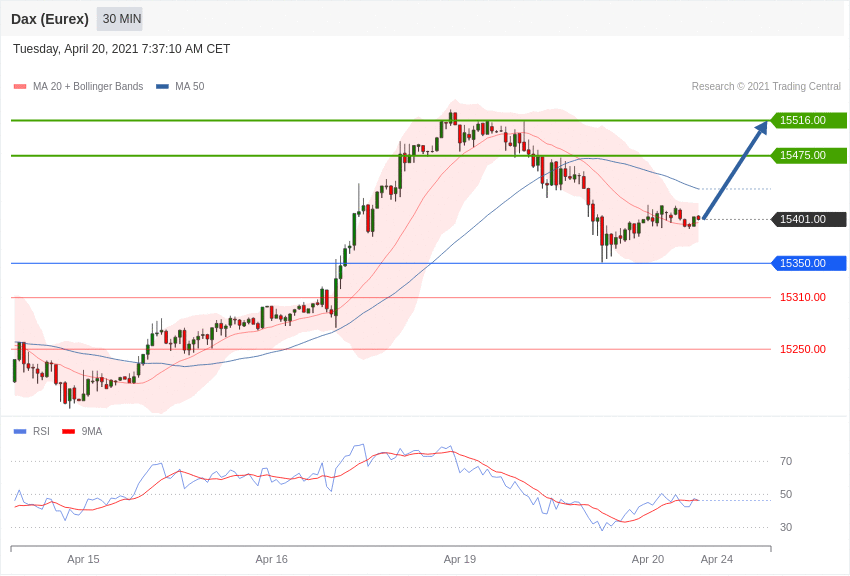Select the green 15516.00 resistance price tag
Screen dimensions: 850x576
pyautogui.click(x=808, y=120)
